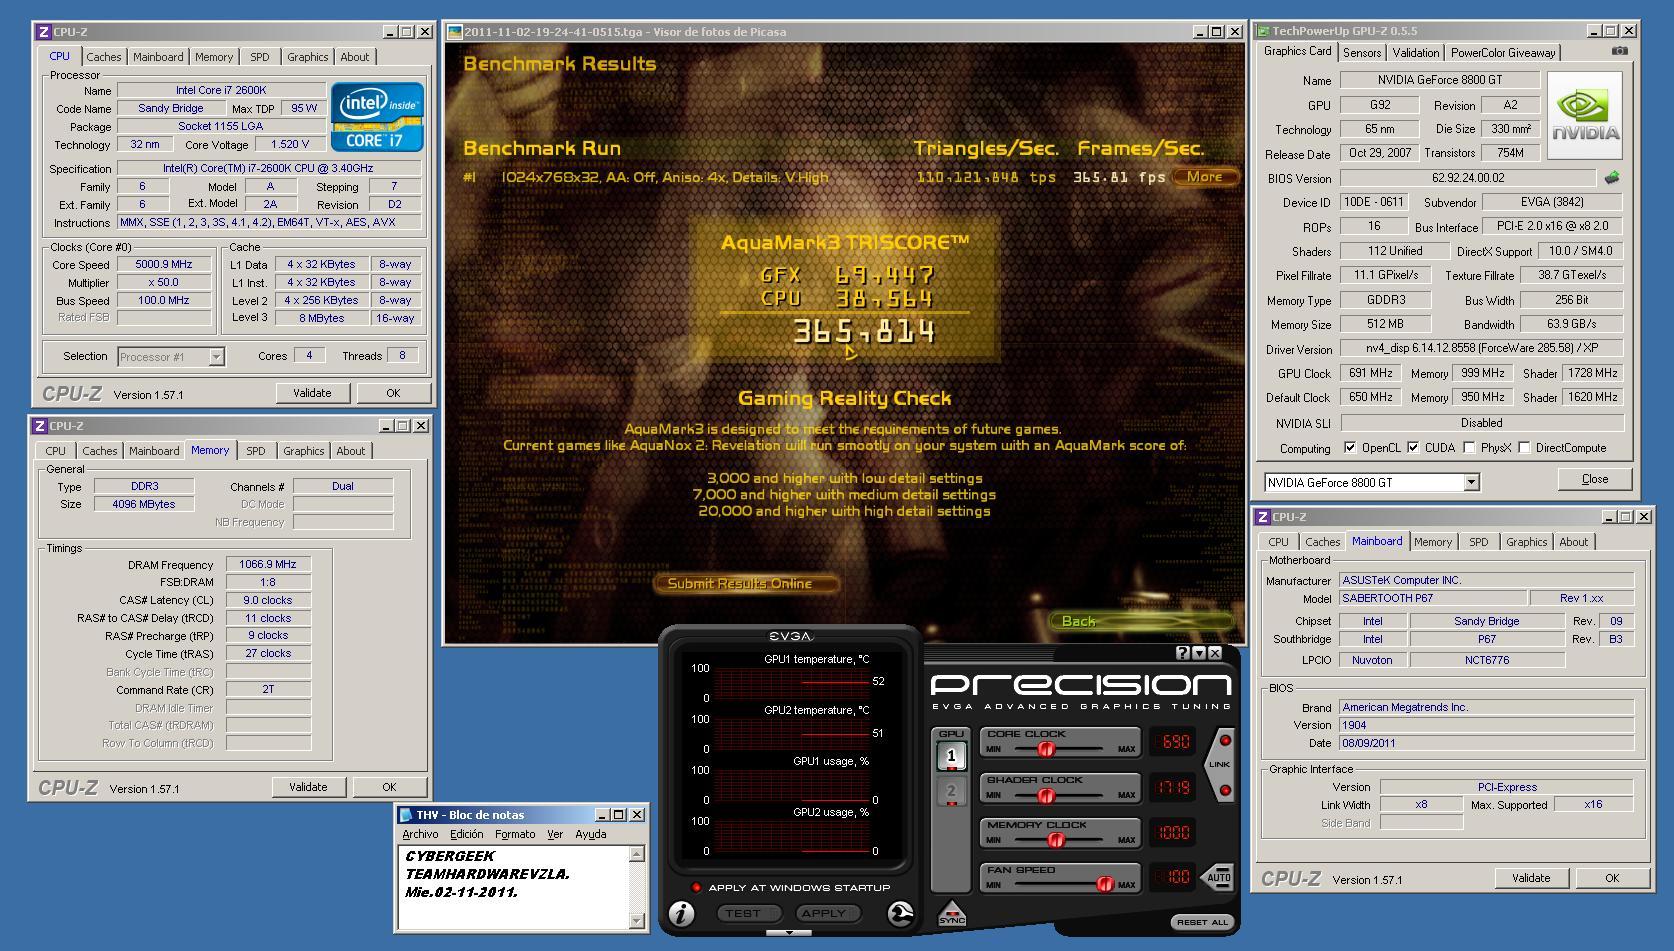The height and width of the screenshot is (951, 1674).
Task: Click the Notepad title bar icon
Action: pyautogui.click(x=405, y=815)
